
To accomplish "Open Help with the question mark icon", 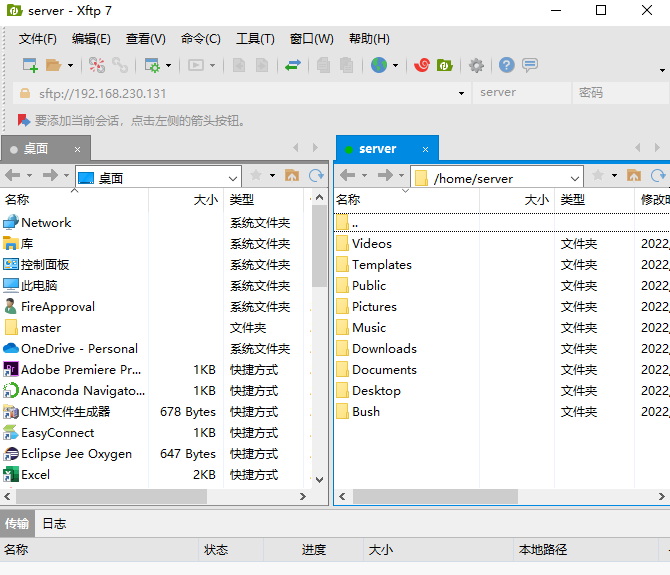I will click(x=506, y=65).
